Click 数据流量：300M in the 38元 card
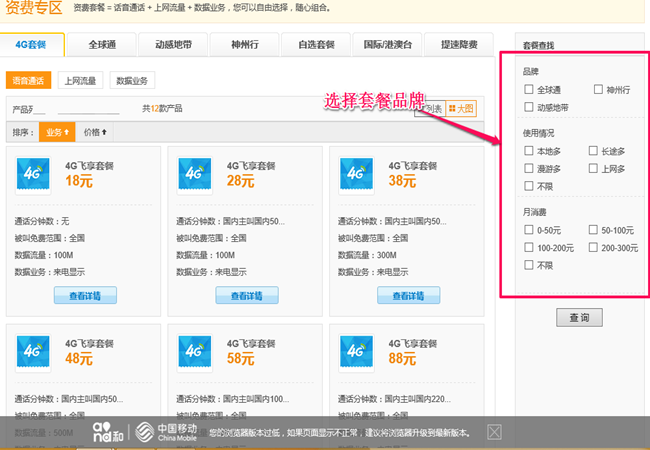Viewport: 650px width, 450px height. coord(367,255)
